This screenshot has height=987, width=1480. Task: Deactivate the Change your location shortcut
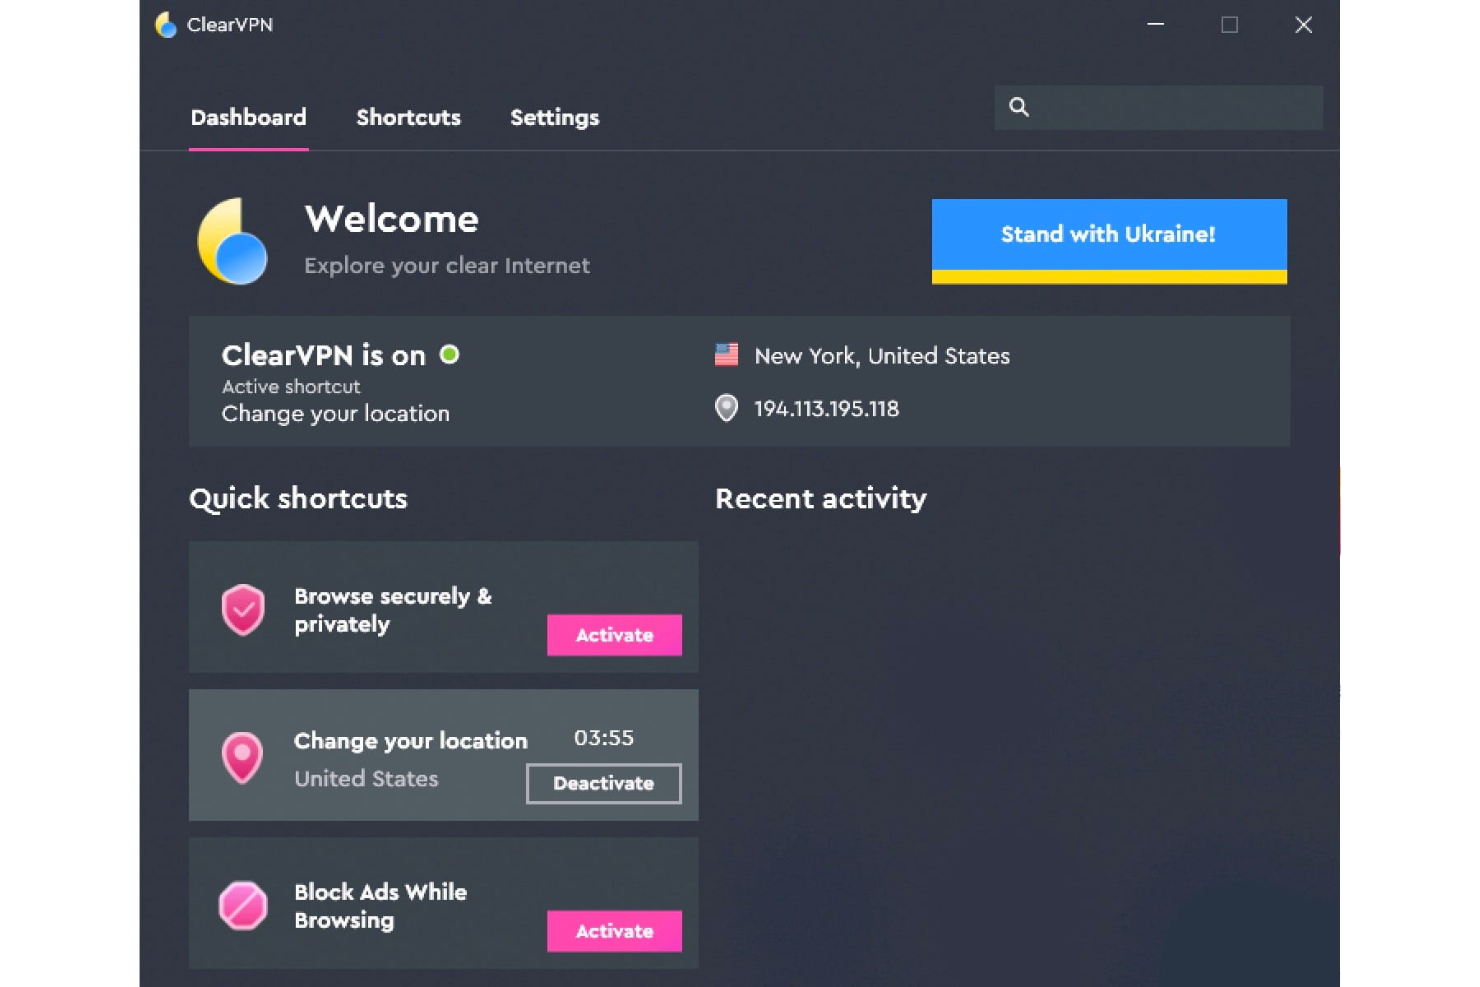(x=604, y=783)
